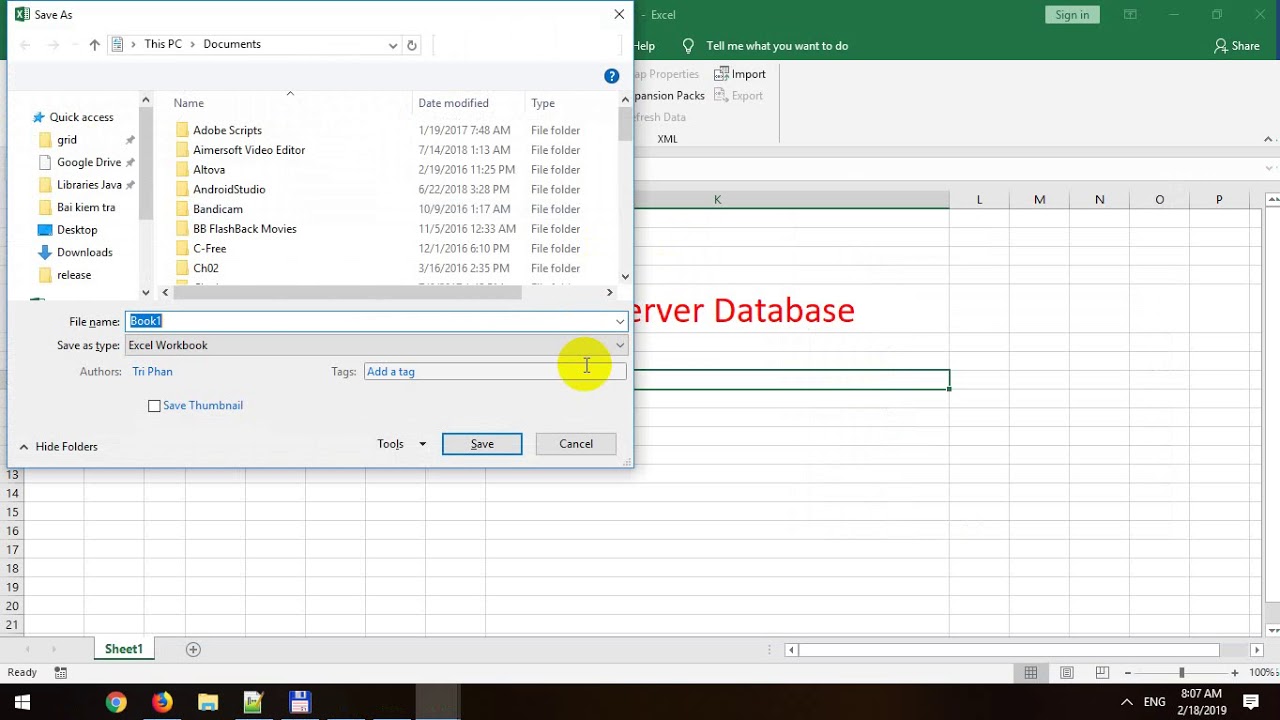Switch to Page Layout view icon
The image size is (1280, 720).
(1067, 673)
